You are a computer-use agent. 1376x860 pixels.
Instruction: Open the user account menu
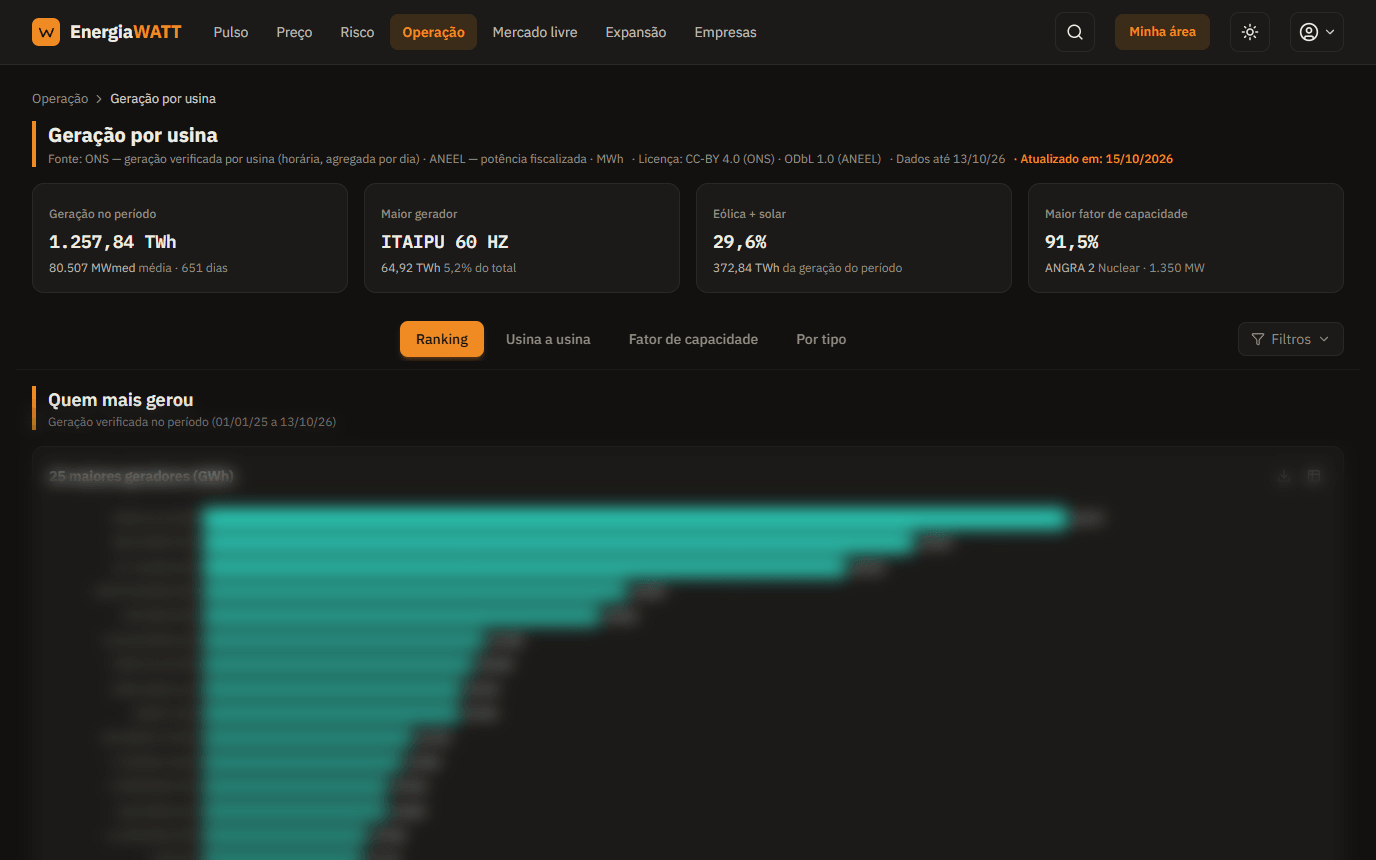click(x=1316, y=32)
